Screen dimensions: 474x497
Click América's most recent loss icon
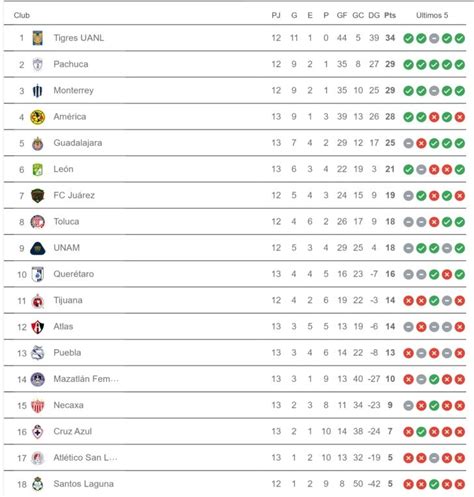tap(460, 117)
